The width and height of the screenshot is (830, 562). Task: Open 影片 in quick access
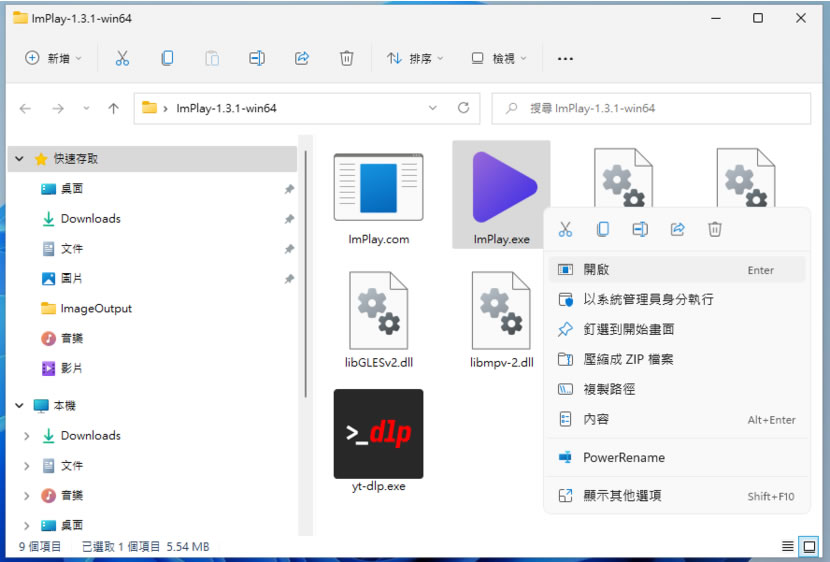(x=62, y=368)
